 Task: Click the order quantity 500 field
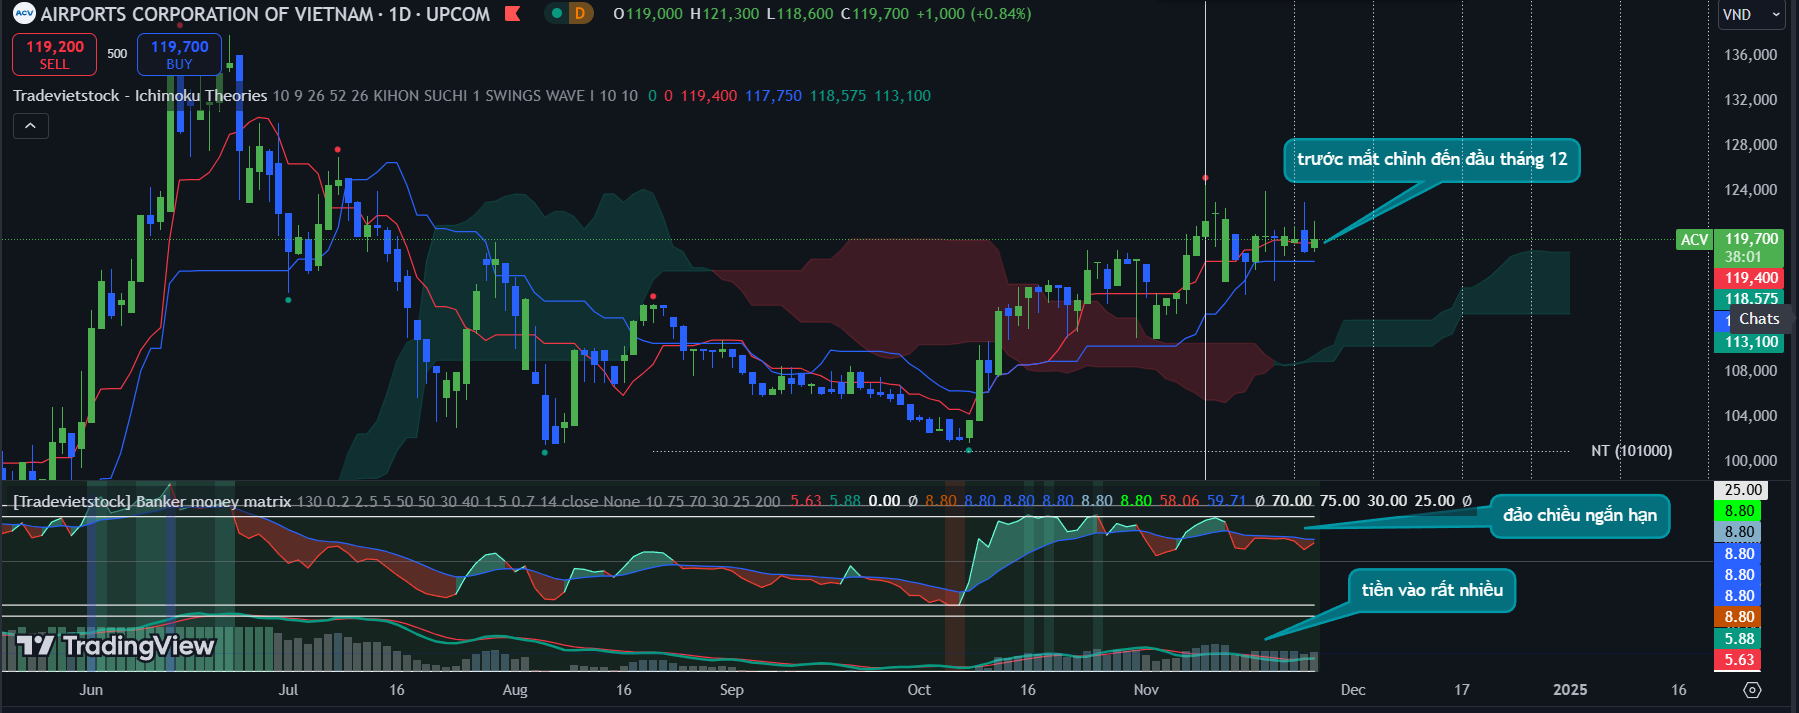117,54
